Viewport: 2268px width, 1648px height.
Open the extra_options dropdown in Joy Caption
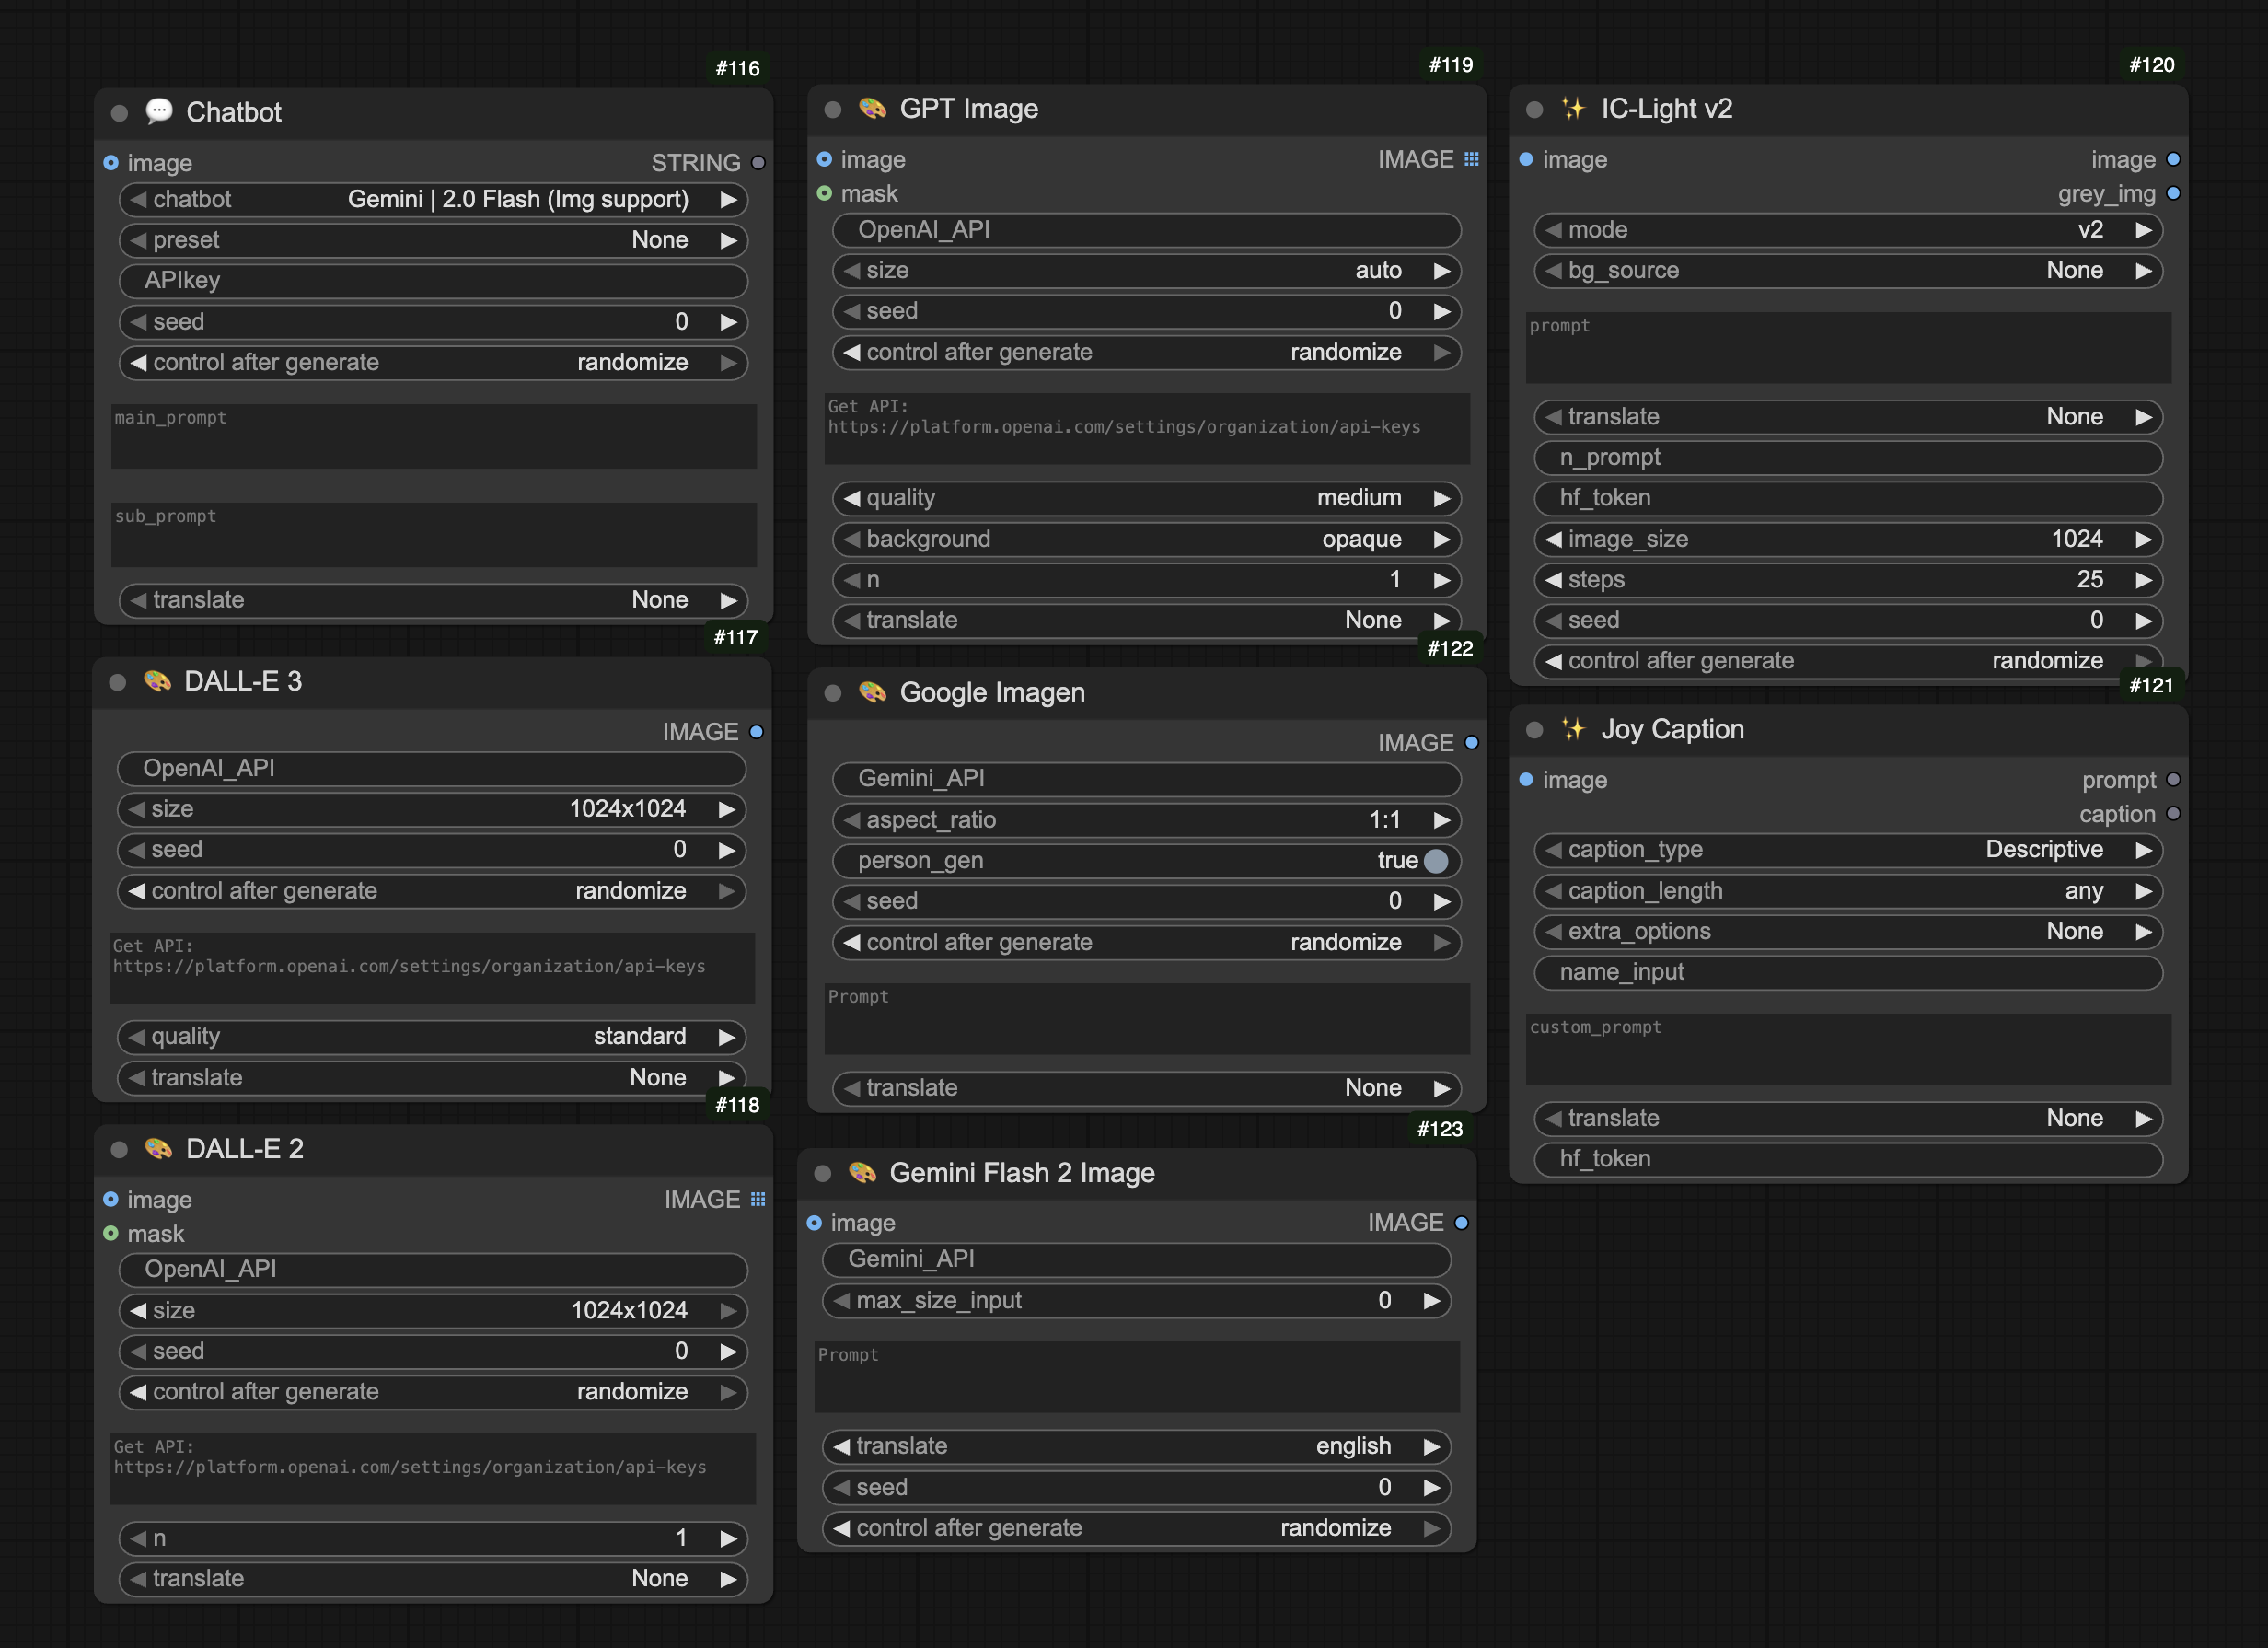[1848, 932]
